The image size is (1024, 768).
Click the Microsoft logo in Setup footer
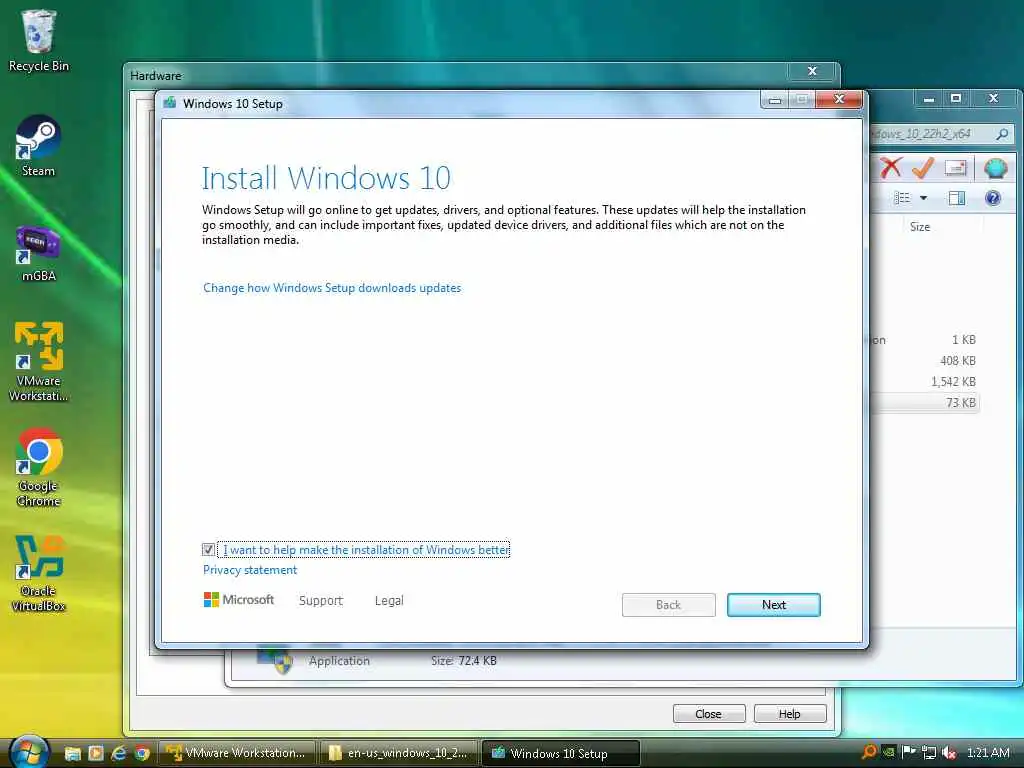(x=239, y=600)
